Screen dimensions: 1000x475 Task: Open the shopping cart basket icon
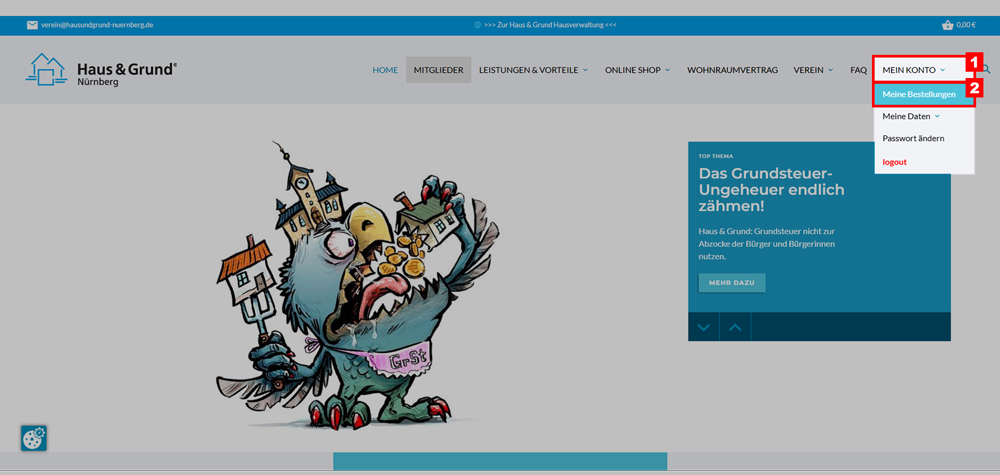[x=947, y=25]
